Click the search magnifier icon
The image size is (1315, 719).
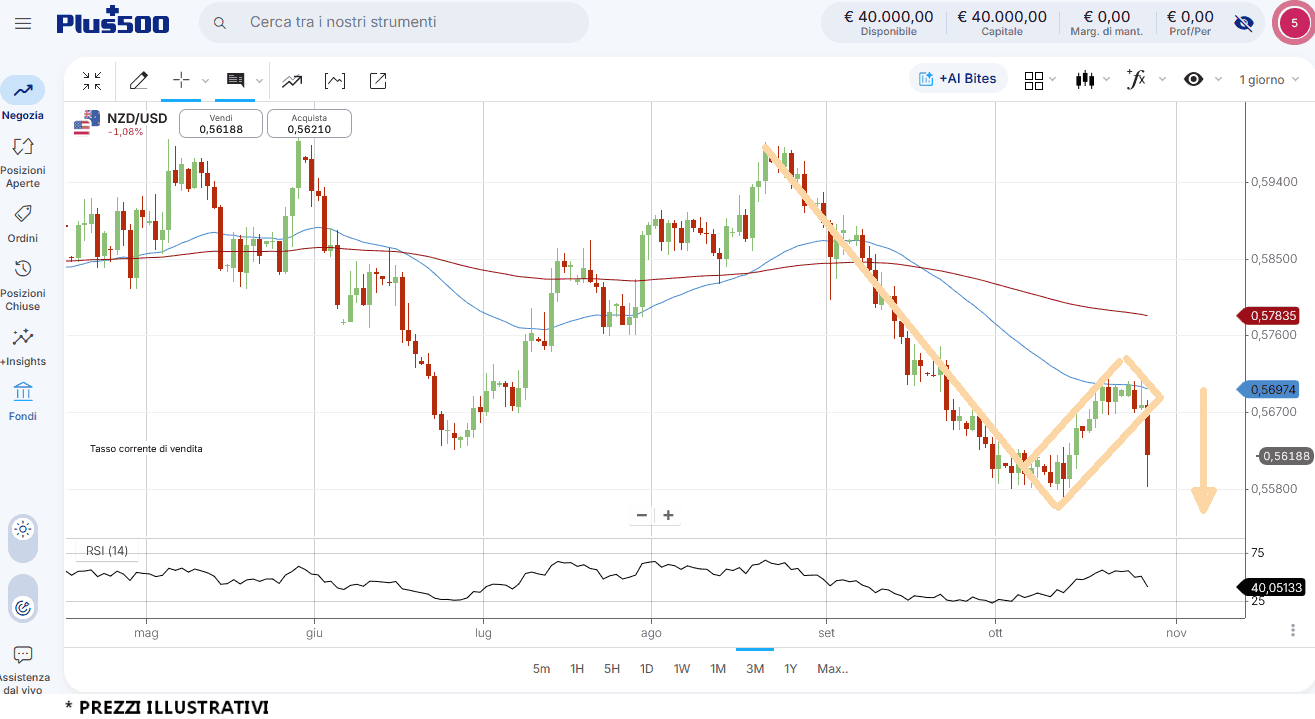(221, 23)
